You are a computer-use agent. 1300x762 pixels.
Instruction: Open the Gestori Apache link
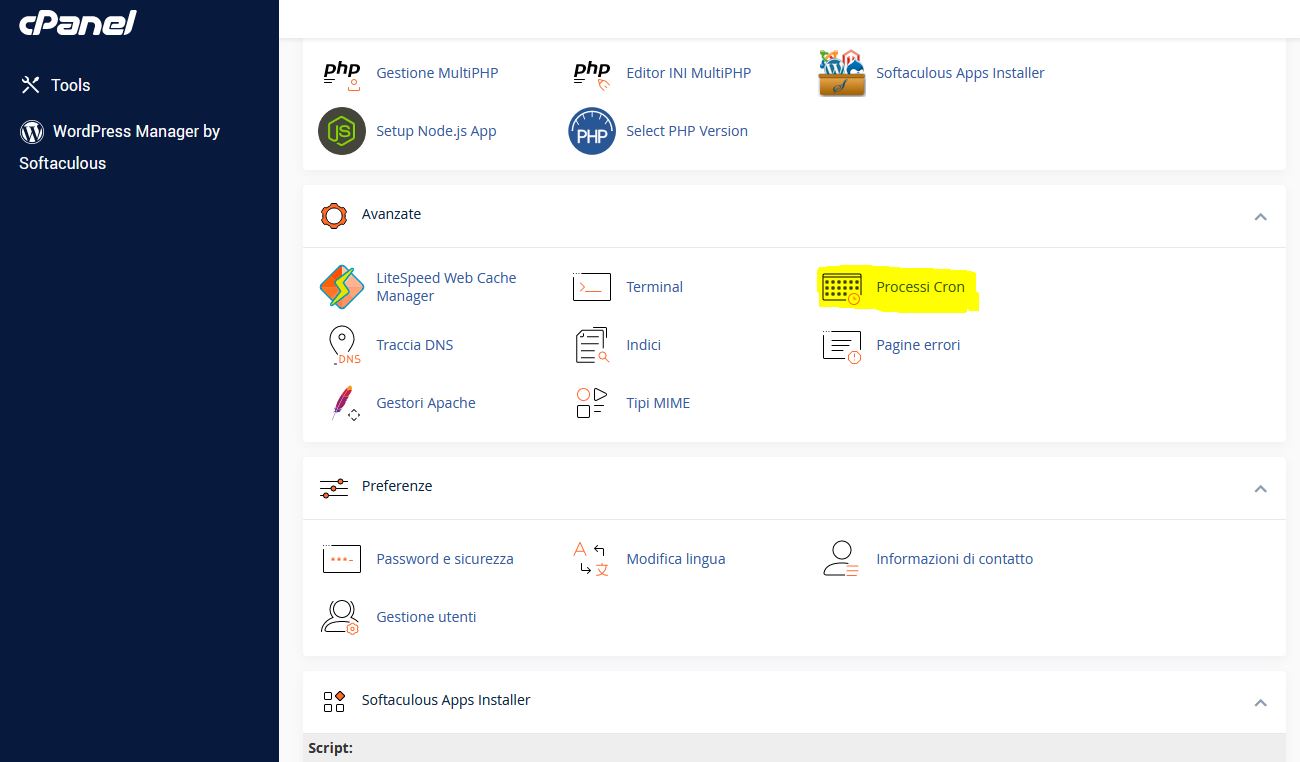coord(426,403)
